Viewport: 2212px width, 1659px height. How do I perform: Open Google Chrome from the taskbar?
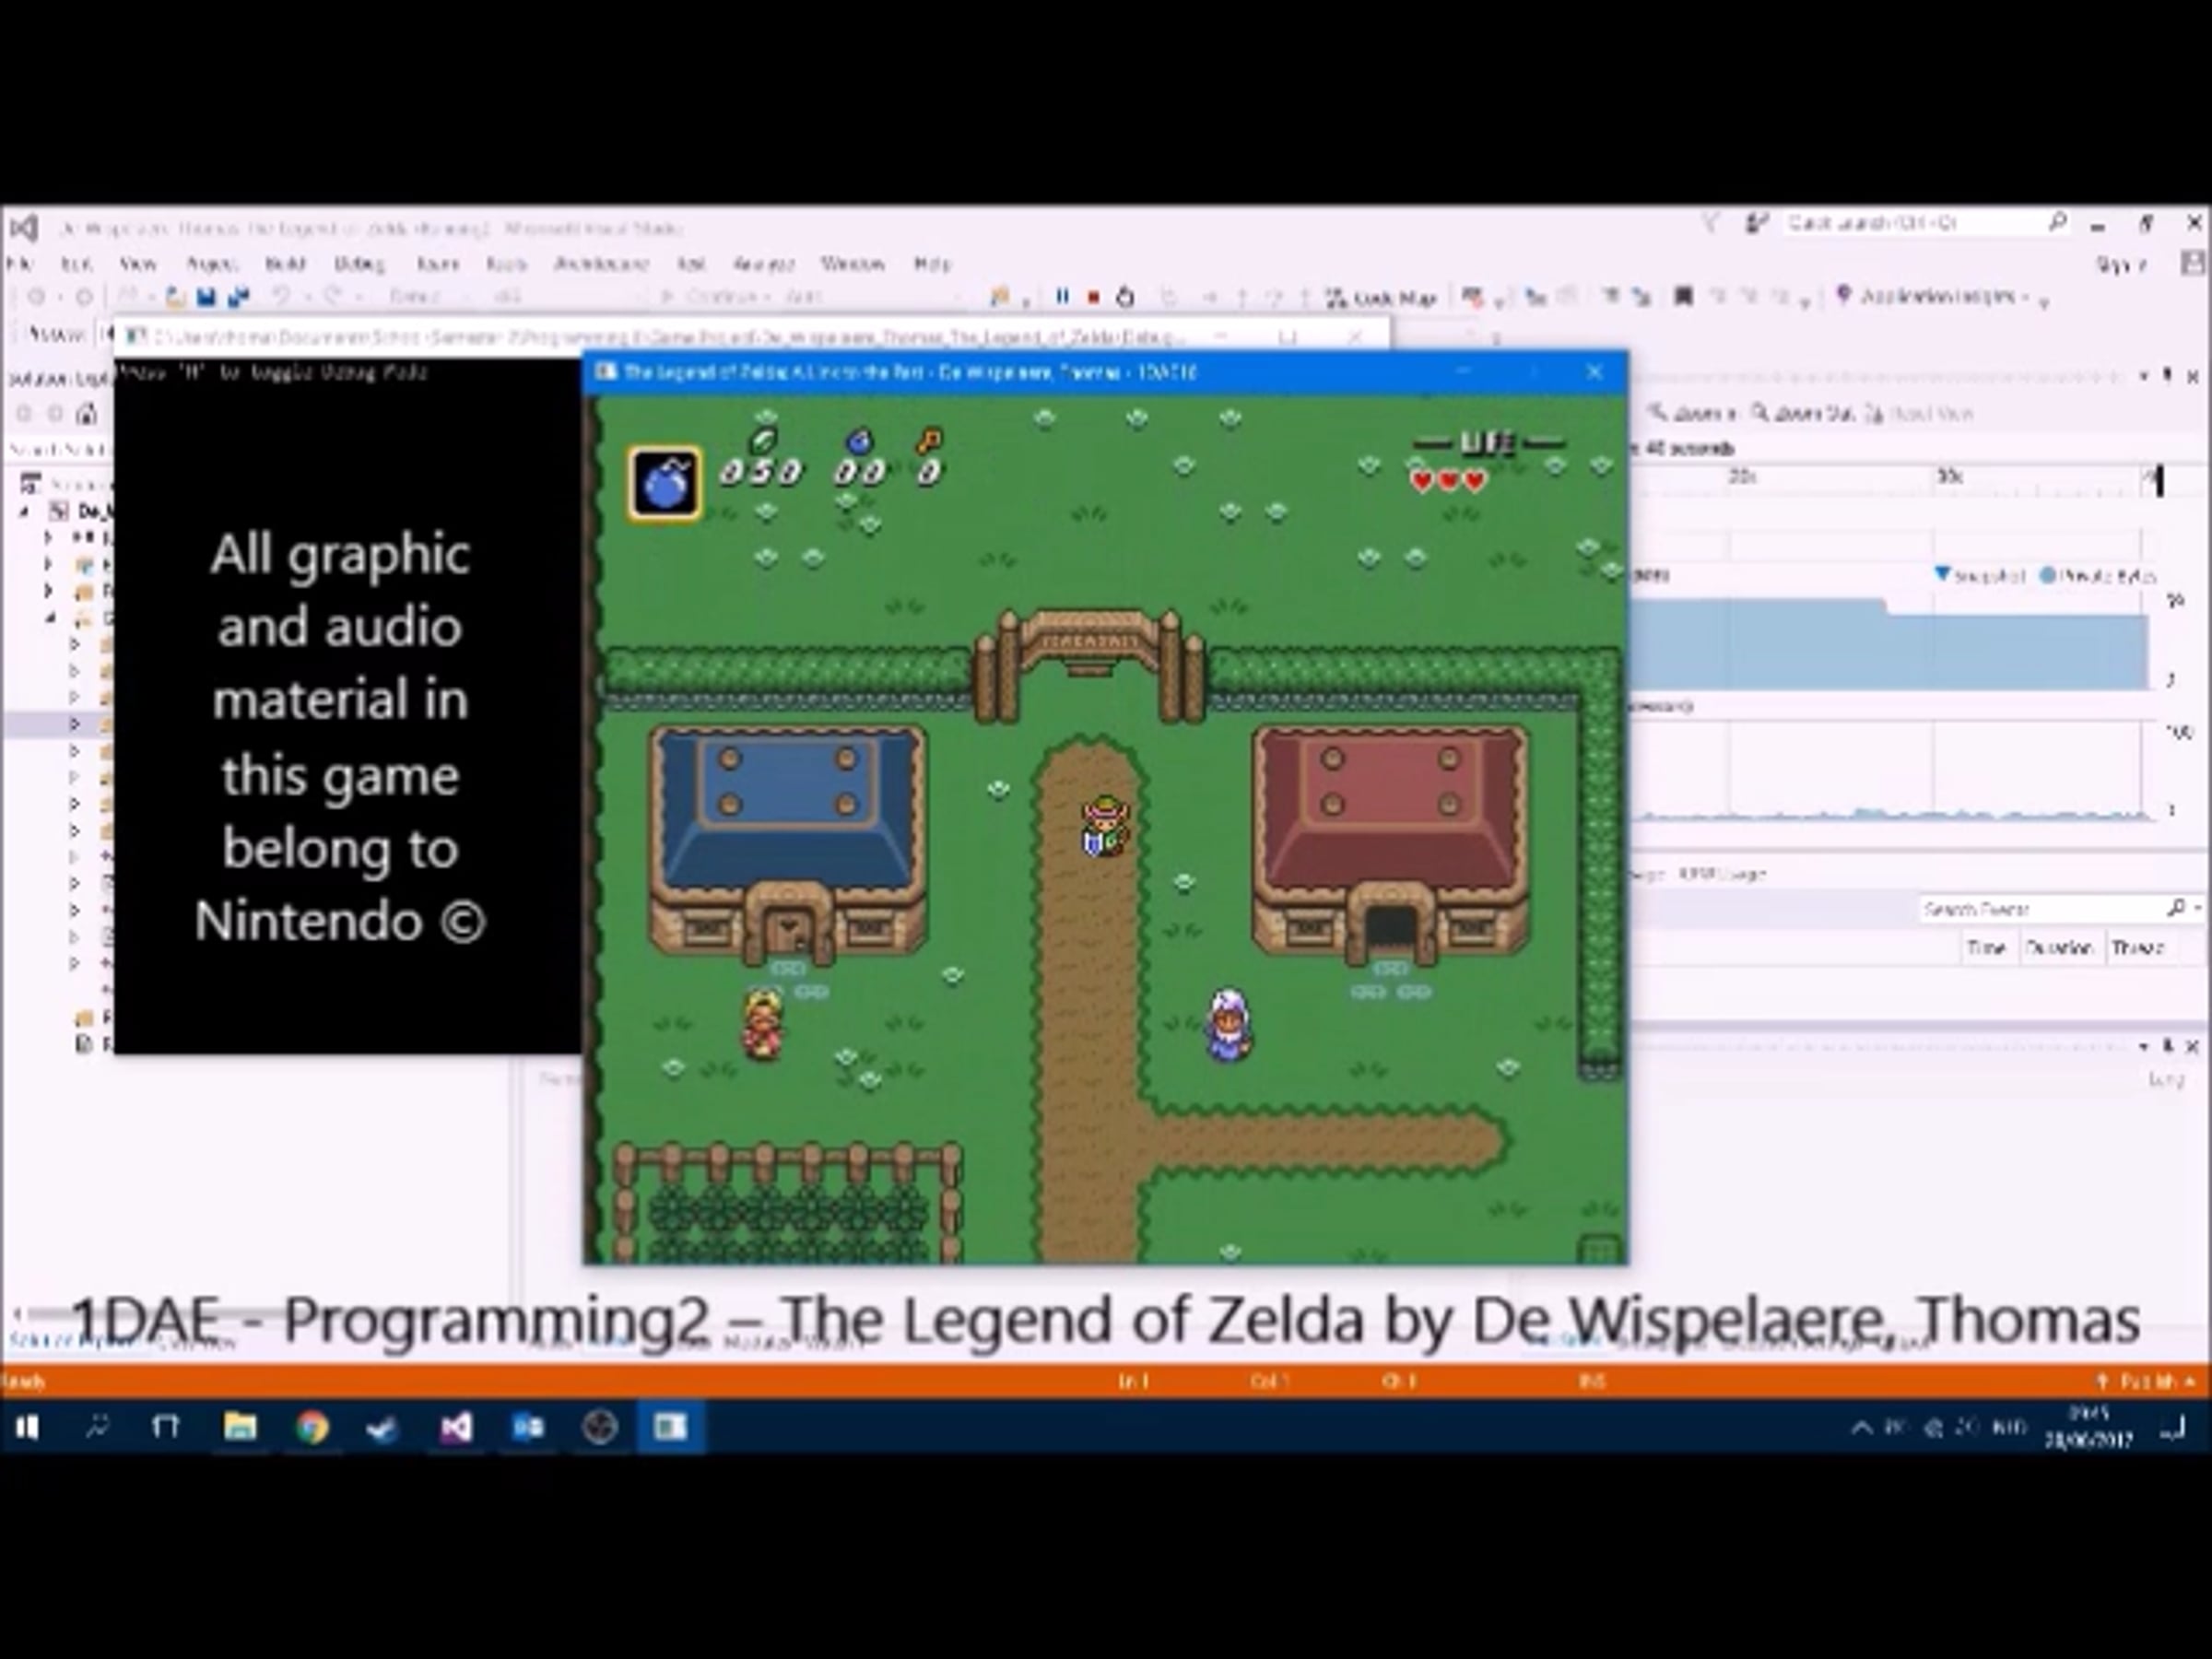pos(312,1427)
